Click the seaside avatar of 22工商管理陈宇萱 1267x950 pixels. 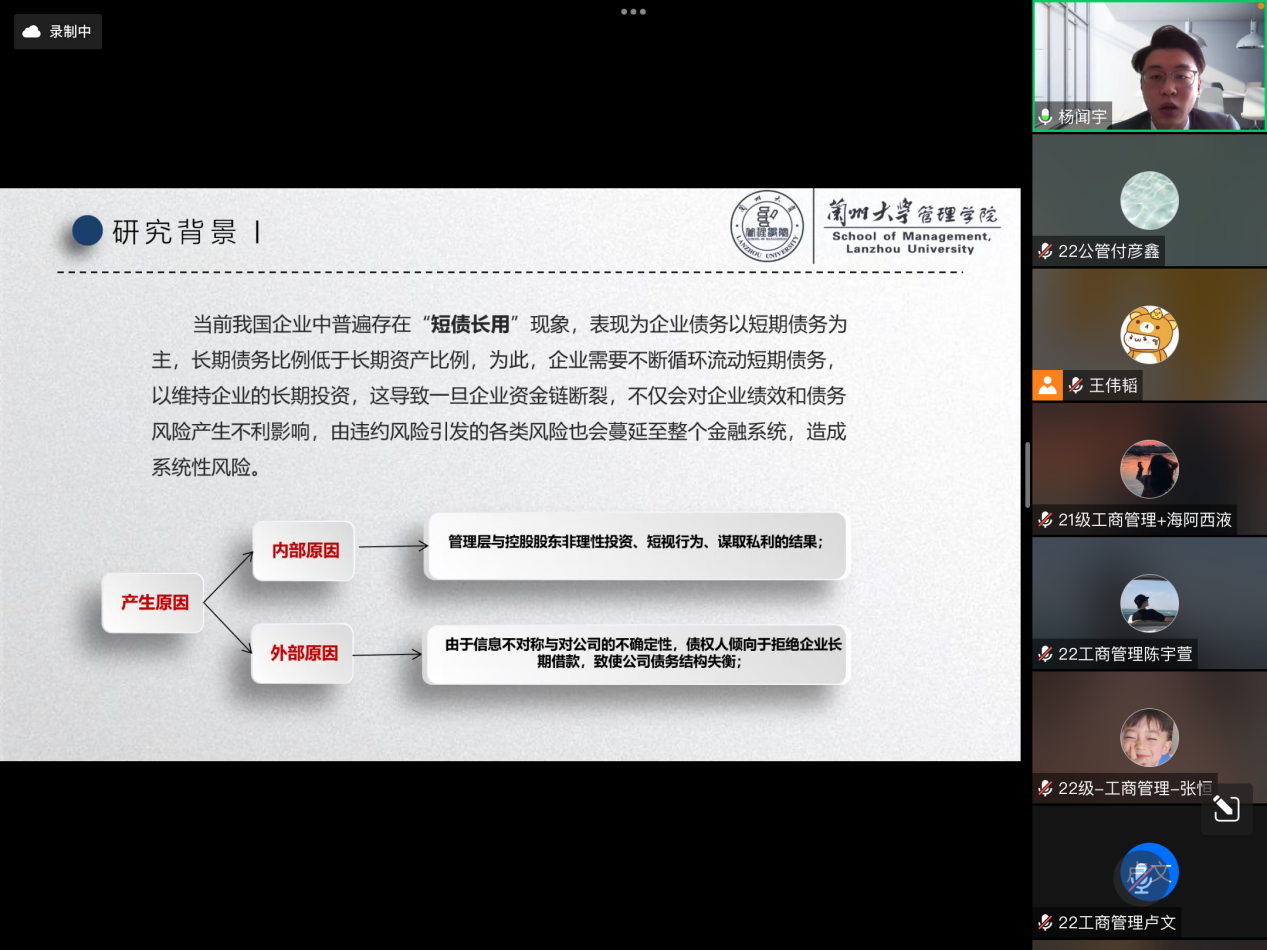(1149, 603)
